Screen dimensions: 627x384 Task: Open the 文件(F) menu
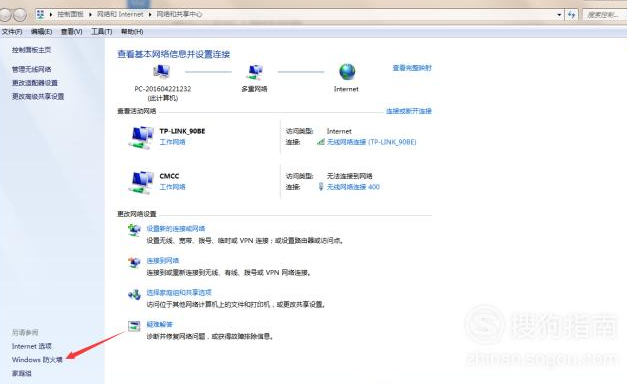[12, 32]
